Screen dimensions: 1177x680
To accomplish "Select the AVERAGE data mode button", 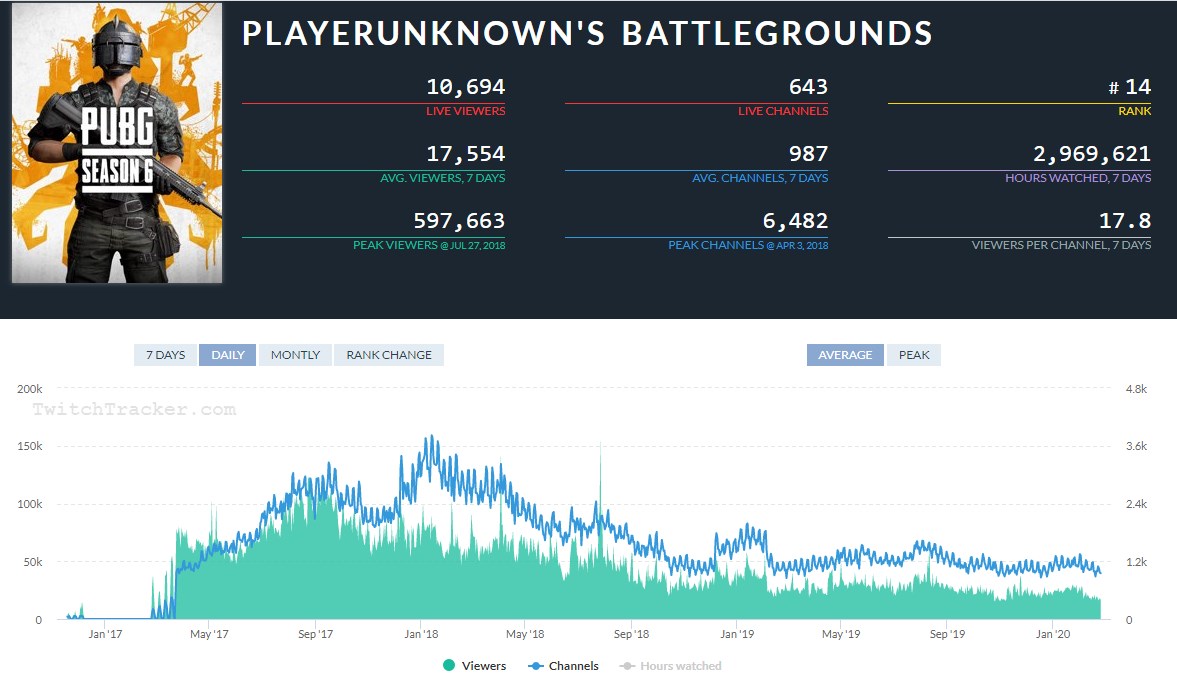I will click(x=845, y=355).
